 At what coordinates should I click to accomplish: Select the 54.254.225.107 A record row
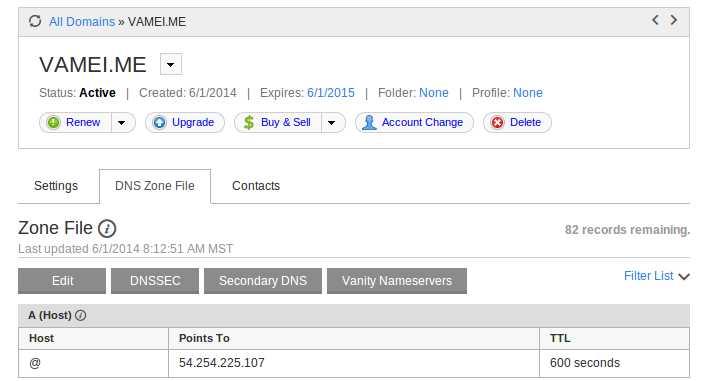click(x=354, y=363)
